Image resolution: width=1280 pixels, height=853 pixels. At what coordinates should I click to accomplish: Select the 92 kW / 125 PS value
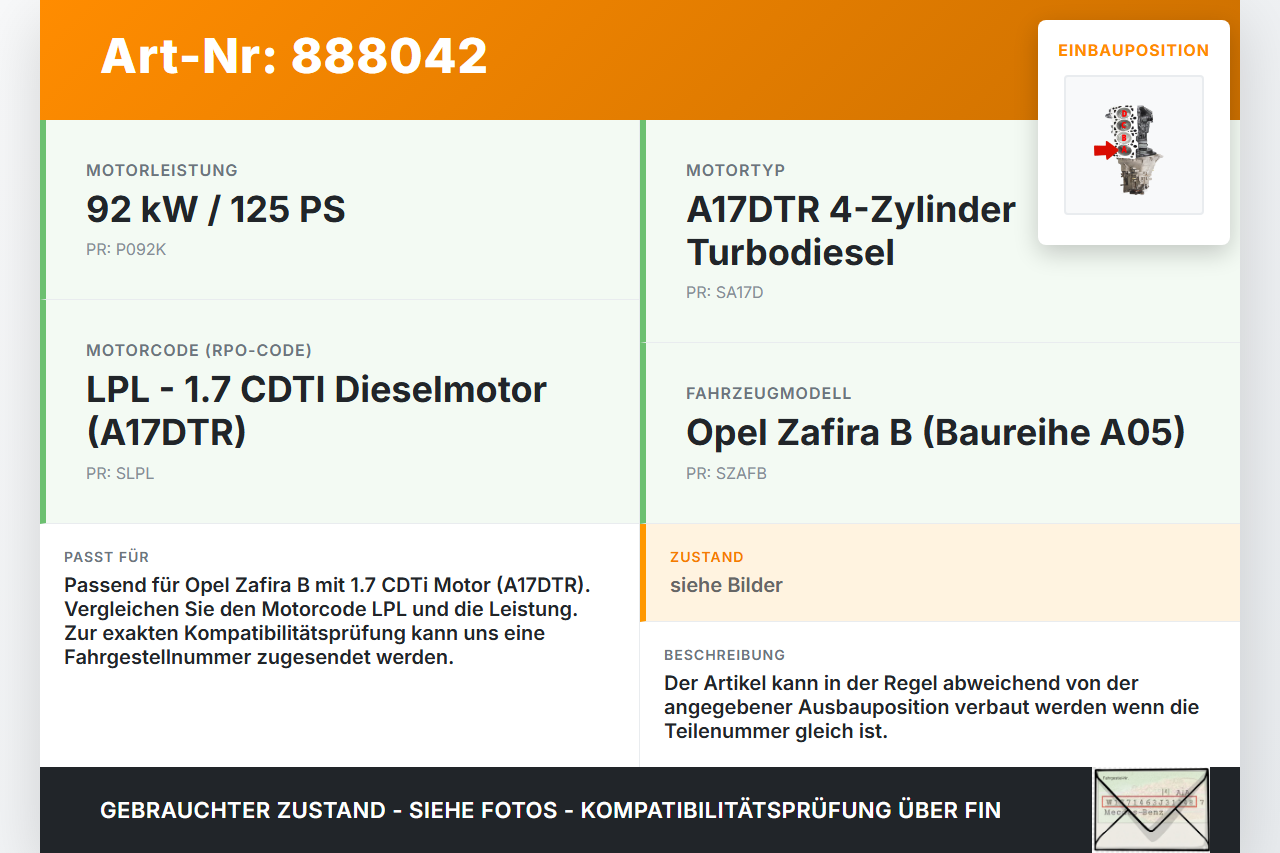point(216,210)
